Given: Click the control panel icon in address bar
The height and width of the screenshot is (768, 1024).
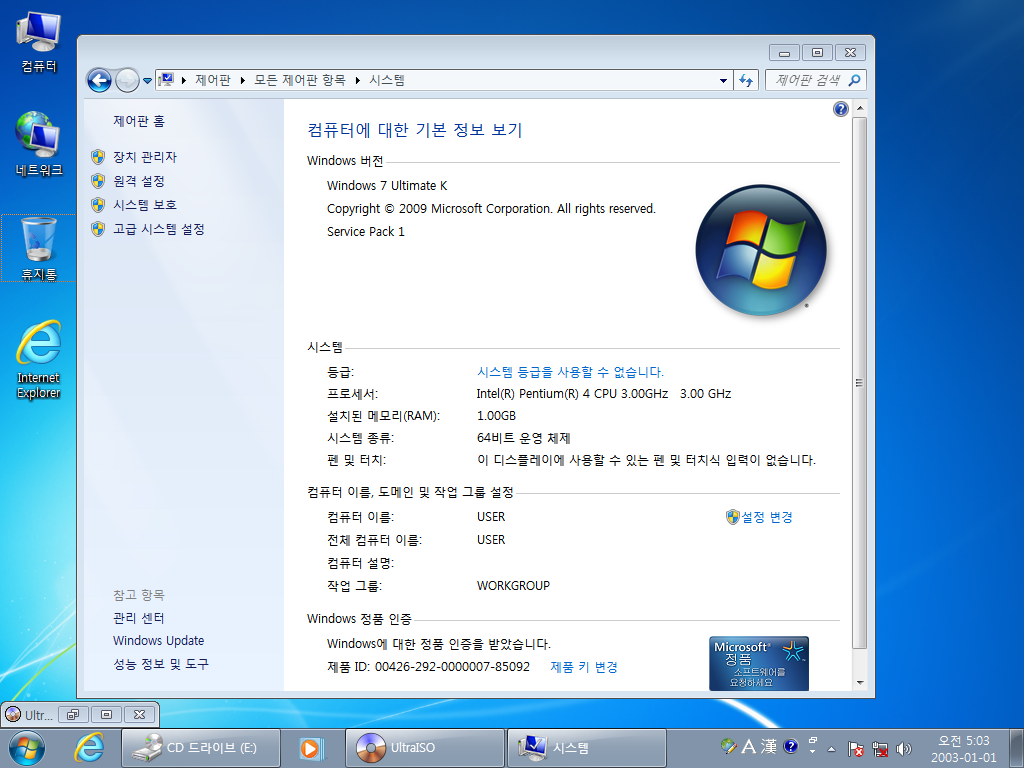Looking at the screenshot, I should coord(167,80).
